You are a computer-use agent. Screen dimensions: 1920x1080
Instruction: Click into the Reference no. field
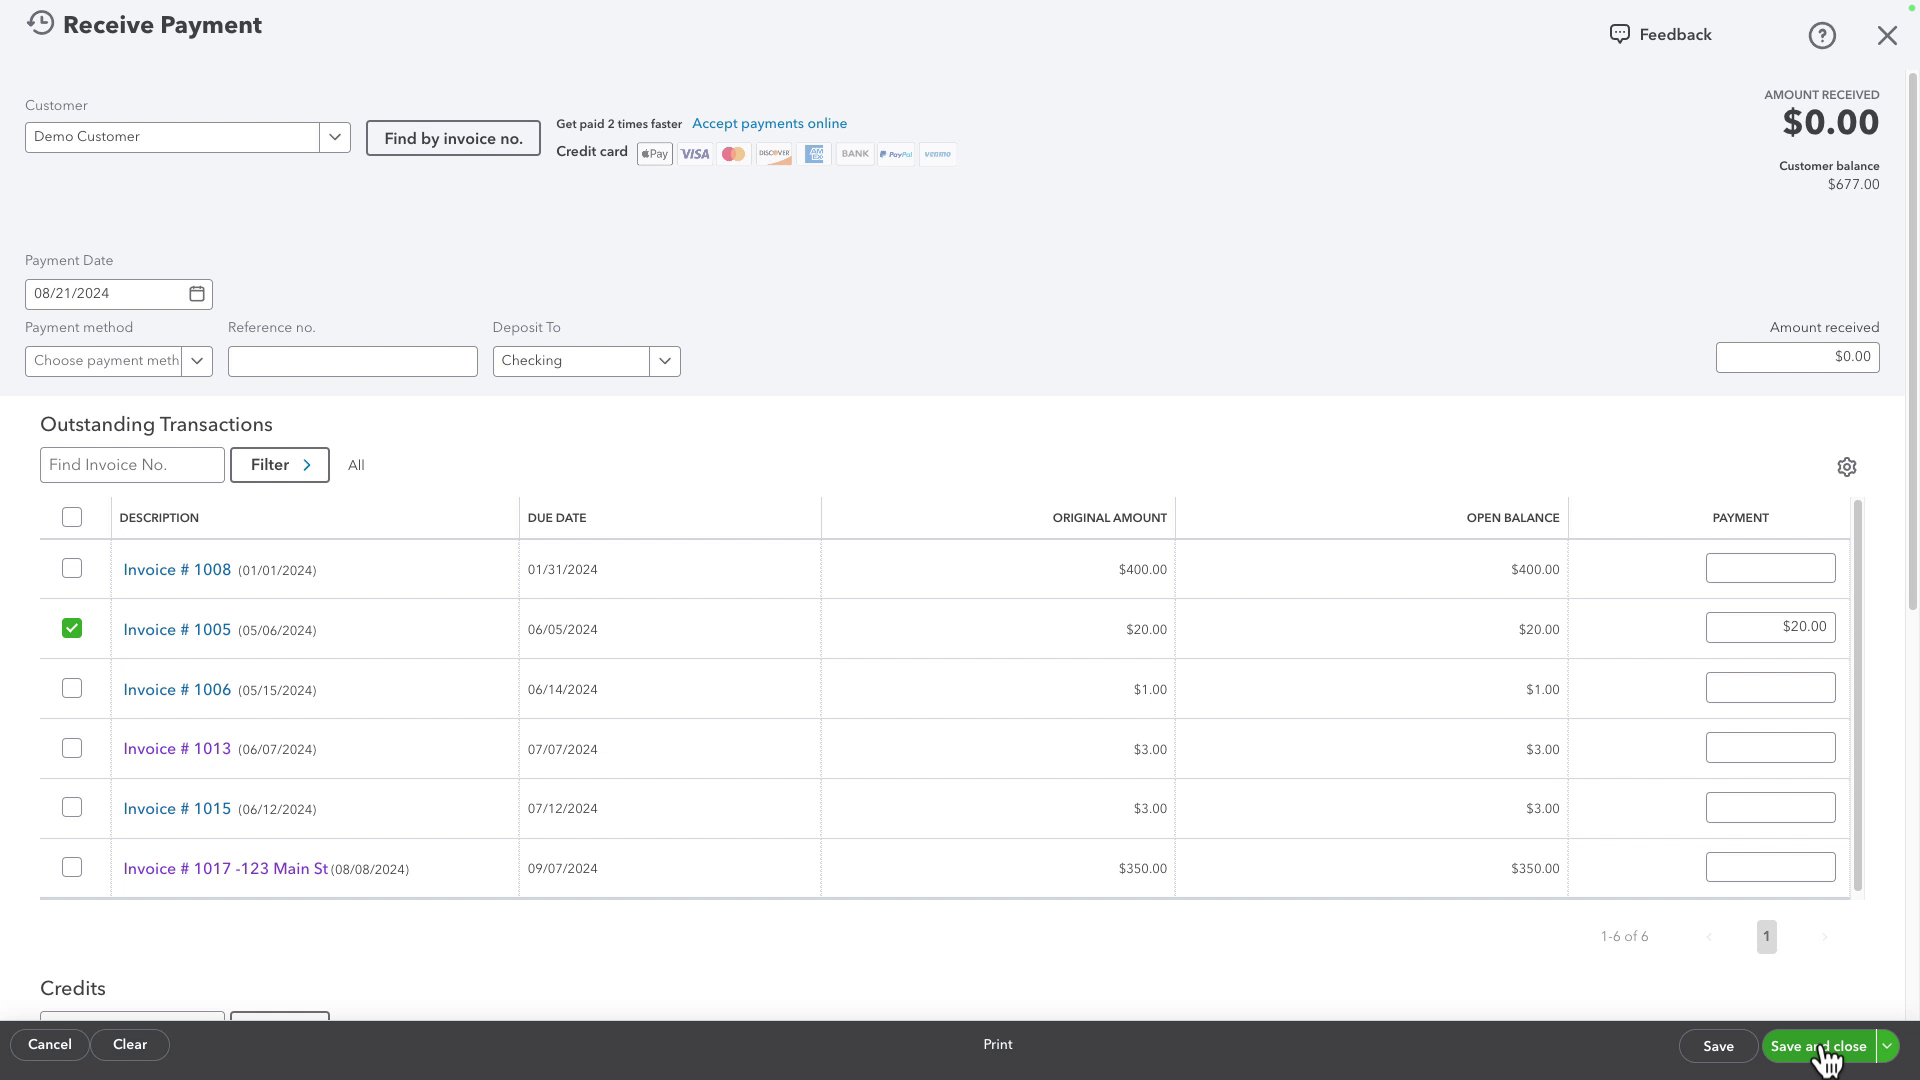(353, 361)
